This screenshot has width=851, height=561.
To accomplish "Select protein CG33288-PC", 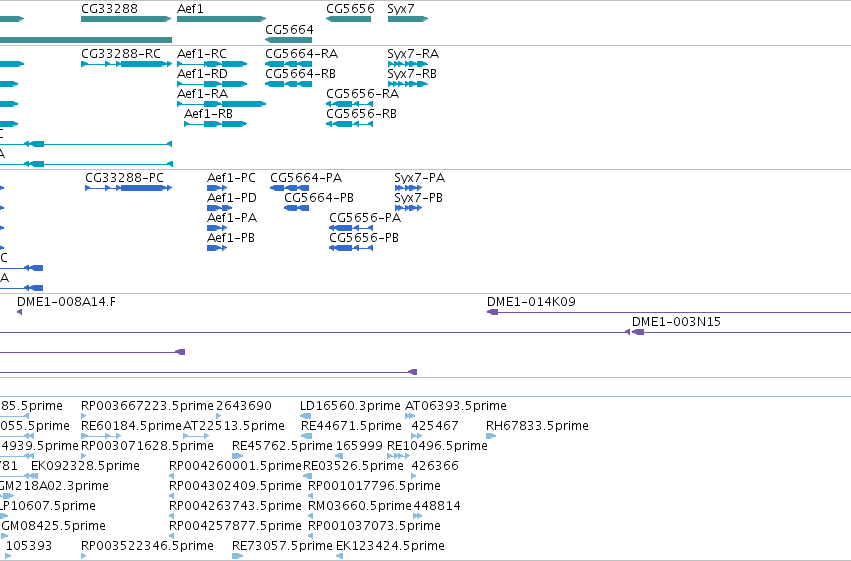I will click(129, 188).
